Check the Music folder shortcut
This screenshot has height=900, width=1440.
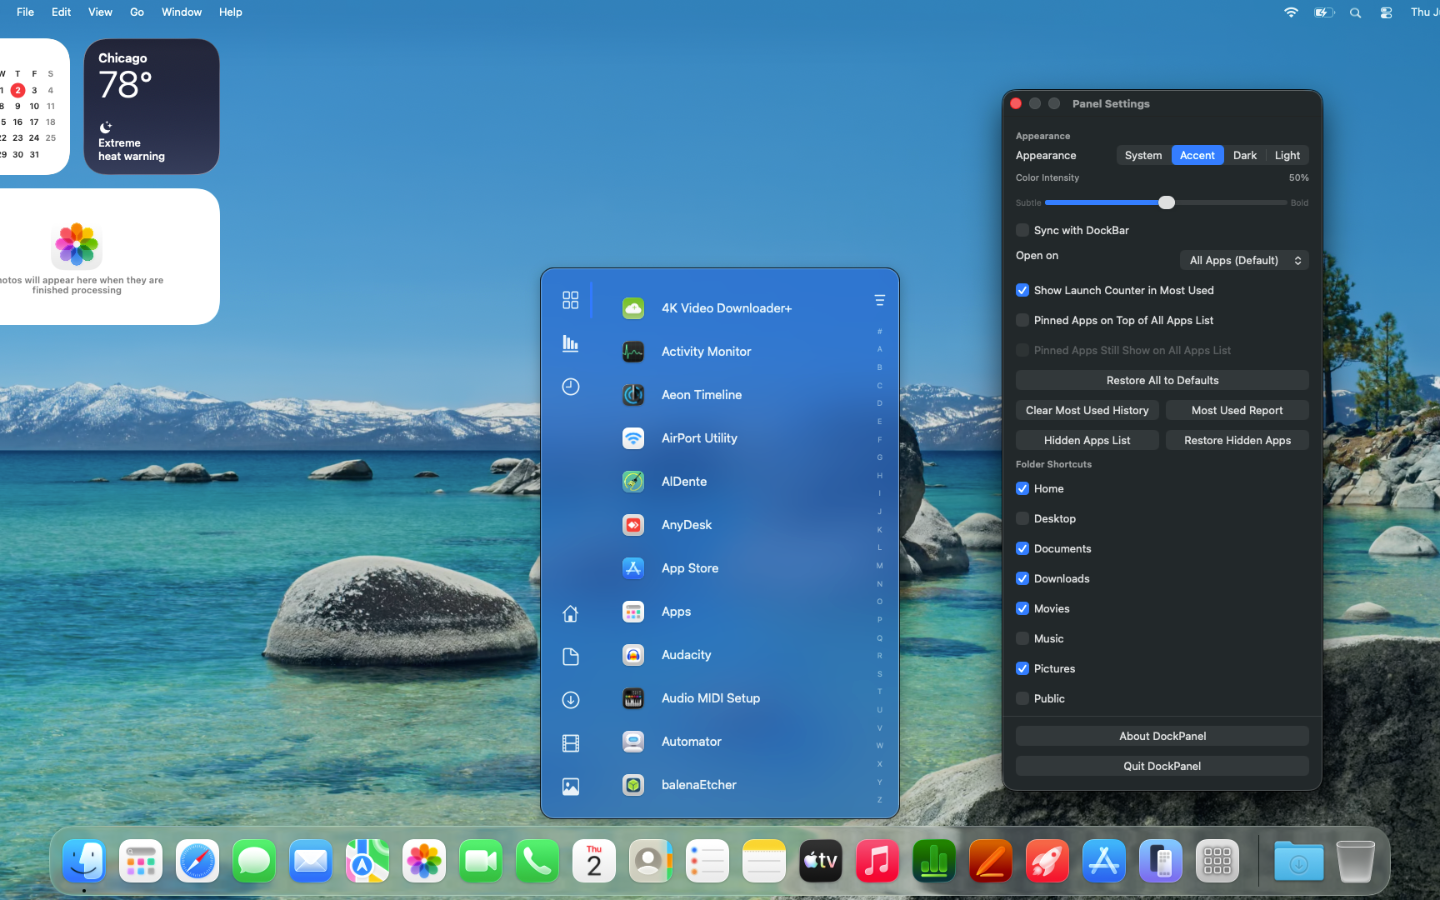[1022, 639]
